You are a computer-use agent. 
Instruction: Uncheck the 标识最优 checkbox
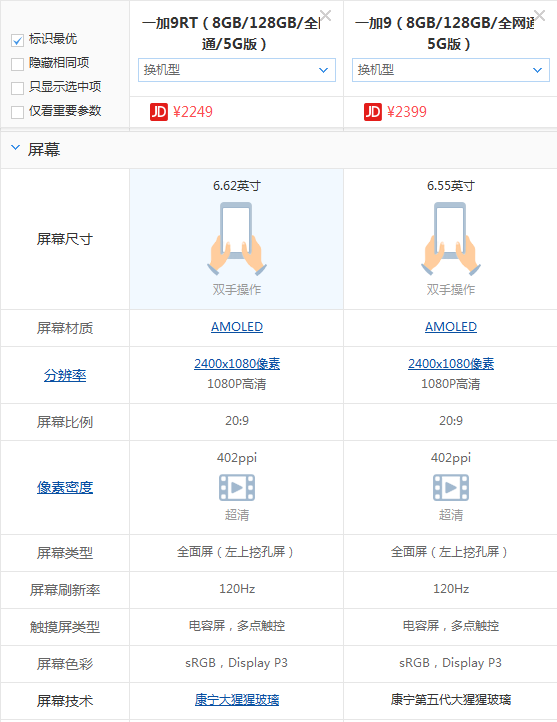tap(17, 41)
